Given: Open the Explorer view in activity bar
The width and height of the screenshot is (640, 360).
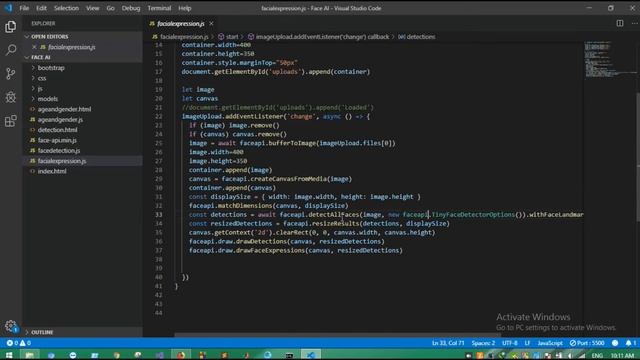Looking at the screenshot, I should pos(11,27).
